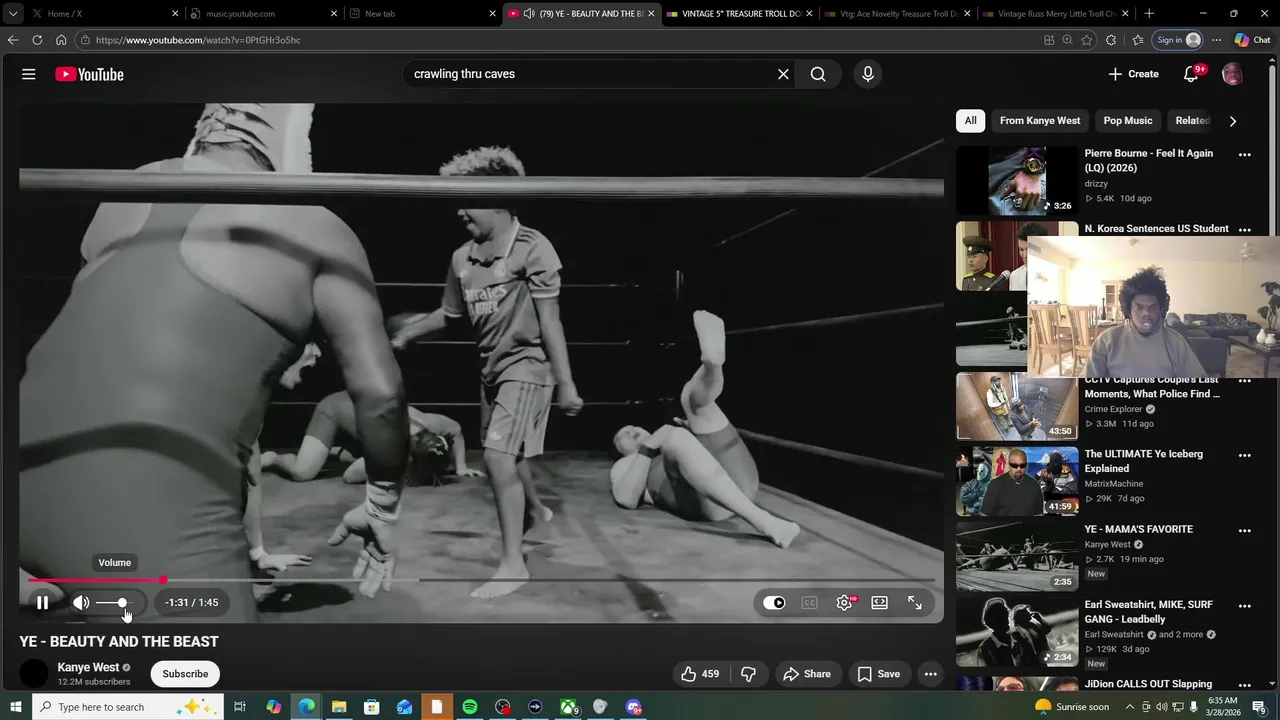Open more actions below the video

point(930,674)
